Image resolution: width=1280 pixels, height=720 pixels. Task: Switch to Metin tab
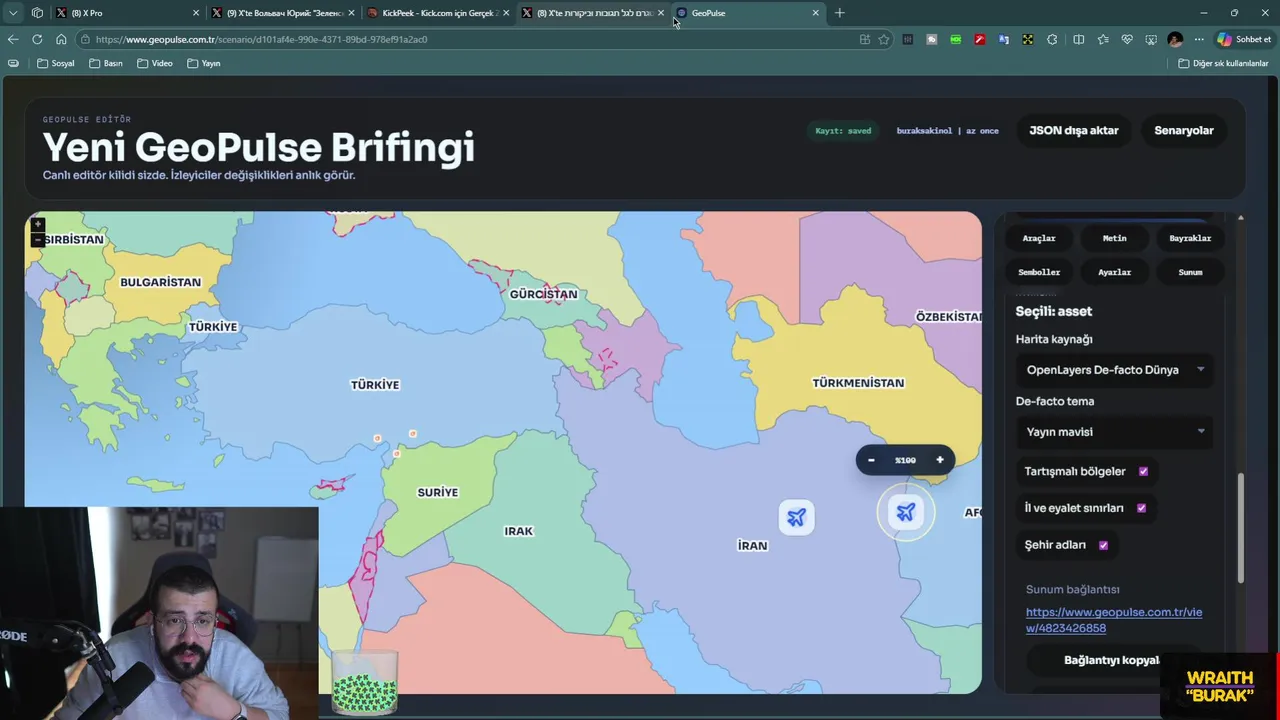[1114, 238]
